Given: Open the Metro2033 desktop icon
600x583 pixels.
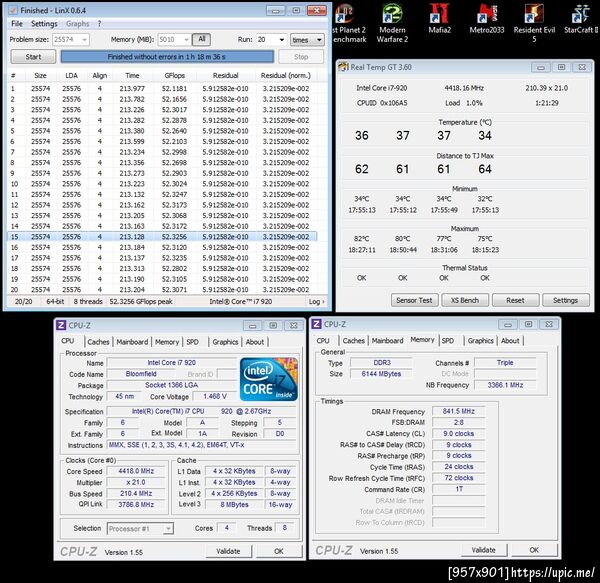Looking at the screenshot, I should [487, 18].
